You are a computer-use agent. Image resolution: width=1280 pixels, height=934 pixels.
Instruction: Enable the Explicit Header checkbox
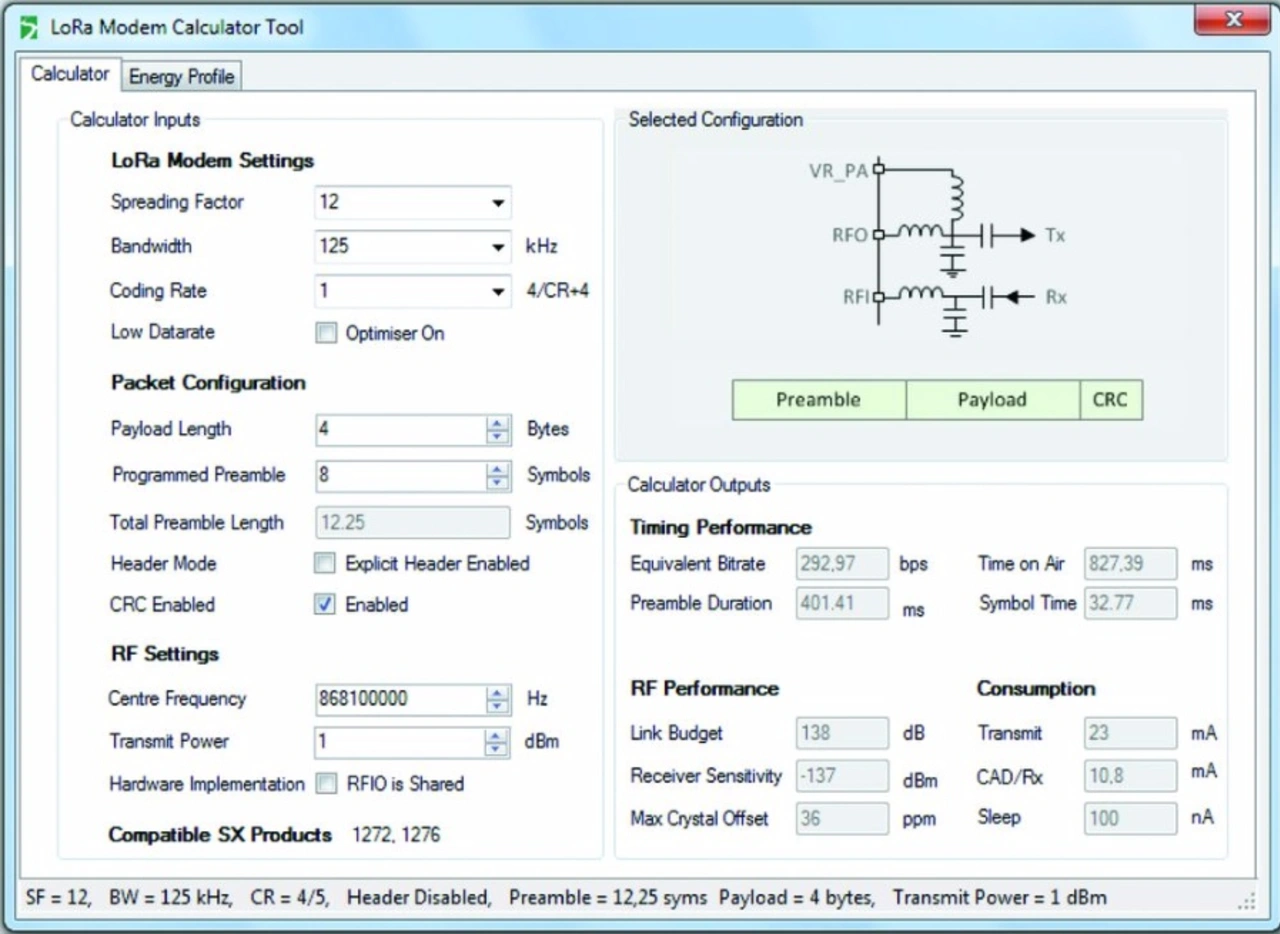pos(326,564)
